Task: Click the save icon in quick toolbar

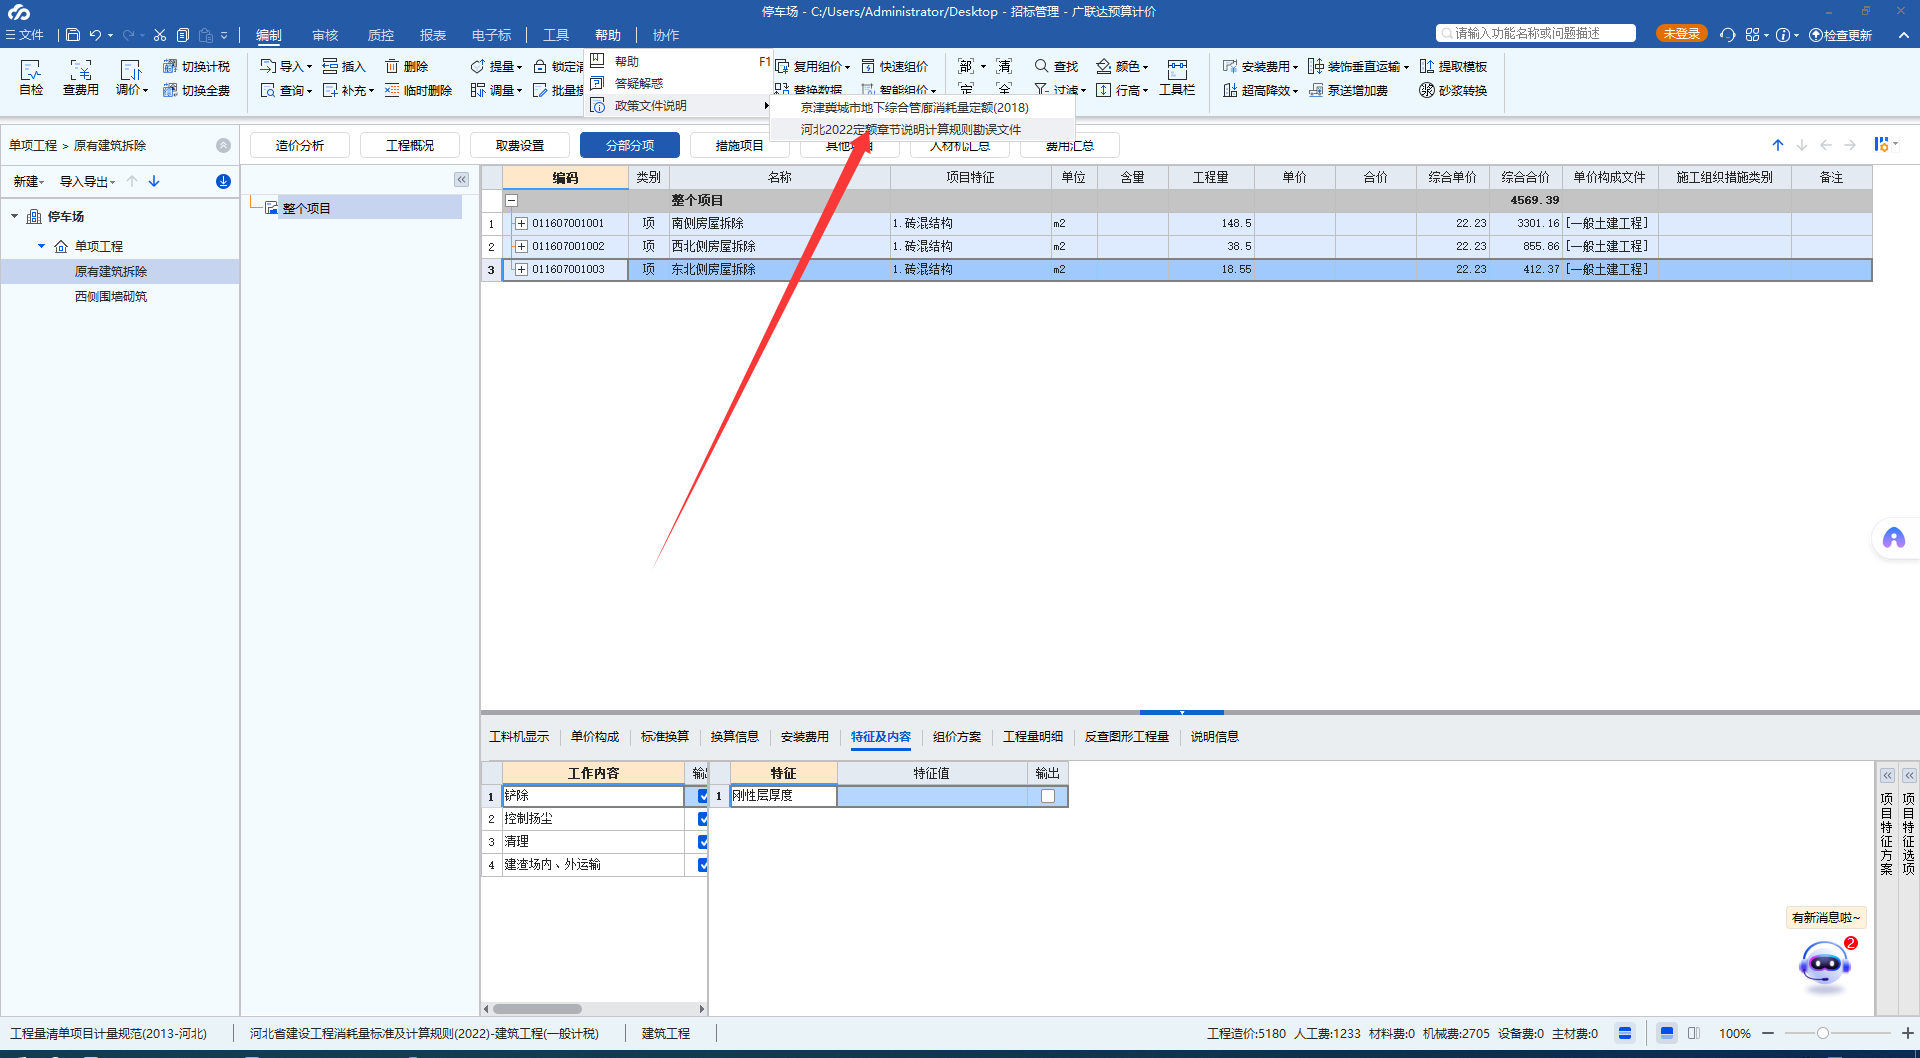Action: point(73,35)
